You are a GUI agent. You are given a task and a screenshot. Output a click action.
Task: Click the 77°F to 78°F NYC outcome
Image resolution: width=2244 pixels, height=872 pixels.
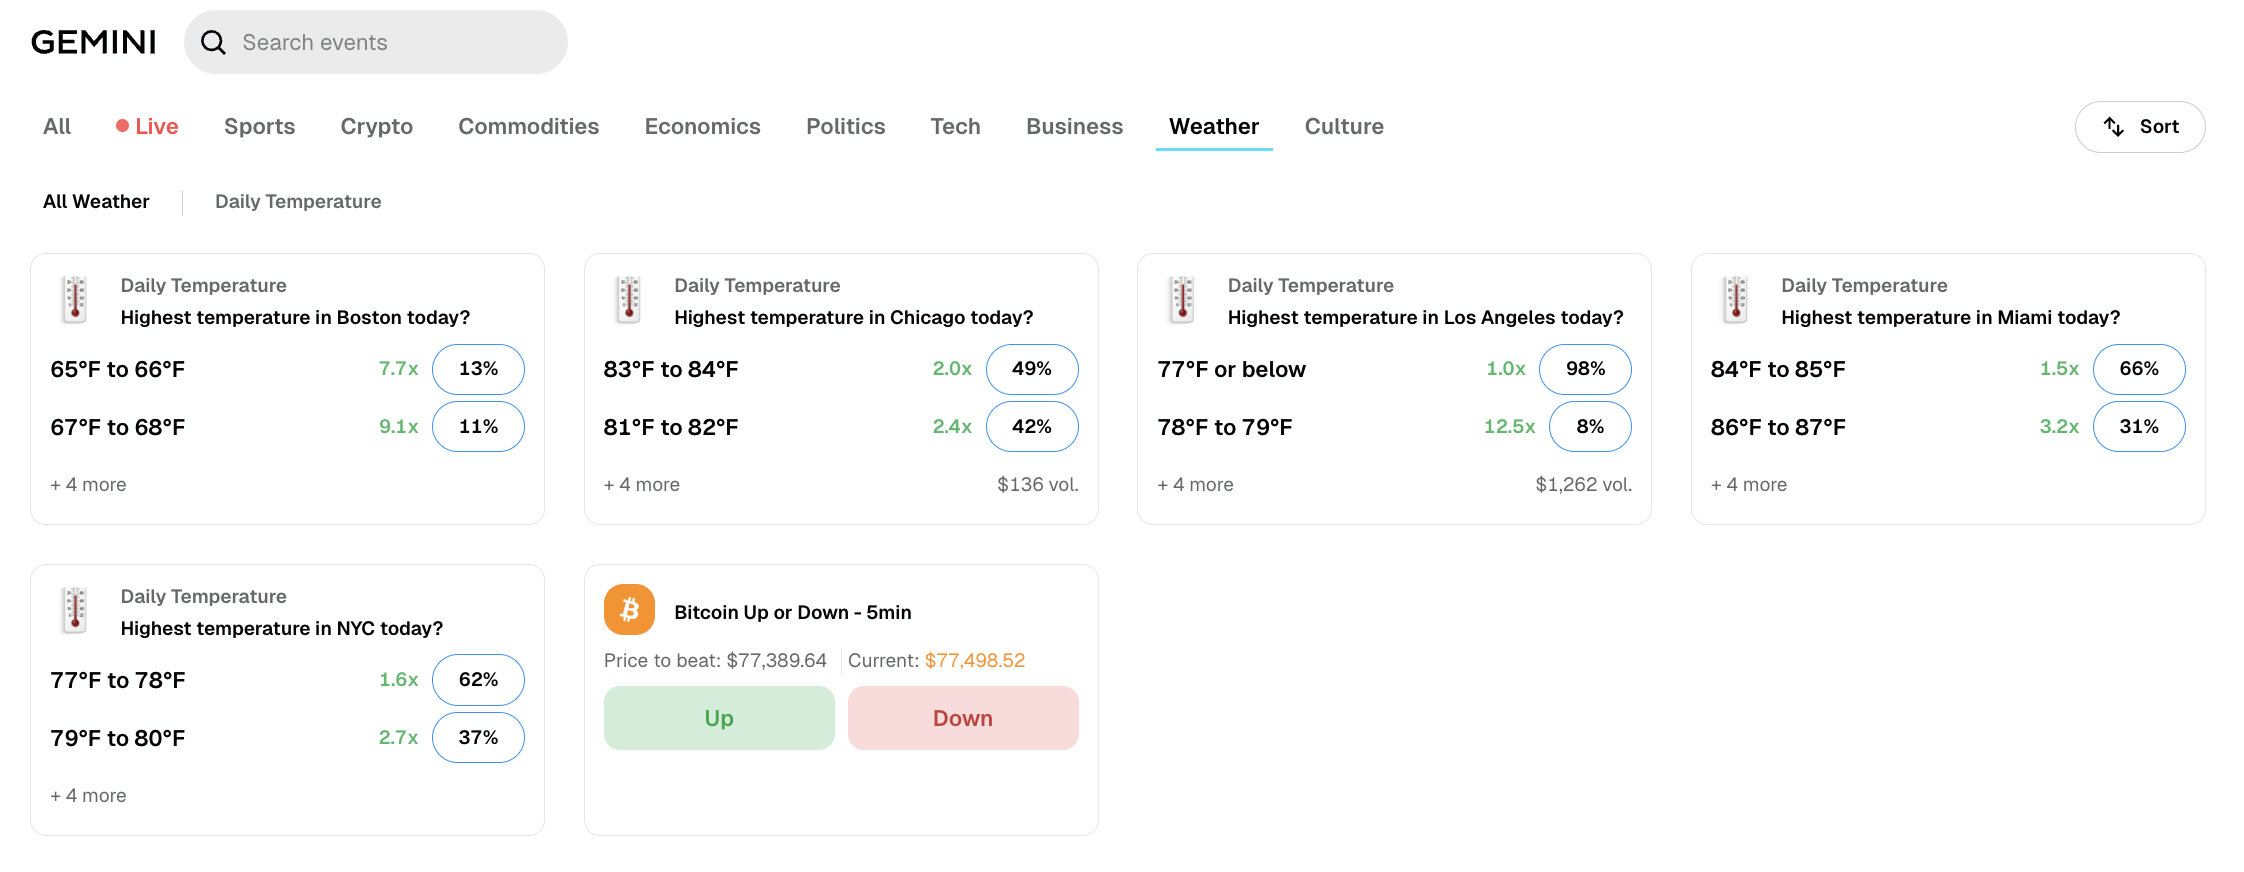[x=118, y=680]
